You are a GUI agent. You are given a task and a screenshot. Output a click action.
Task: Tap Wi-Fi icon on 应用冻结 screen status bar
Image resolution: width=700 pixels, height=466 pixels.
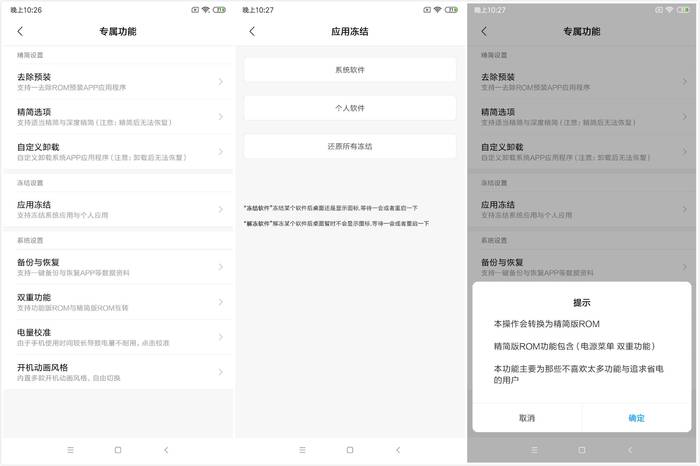[x=438, y=9]
